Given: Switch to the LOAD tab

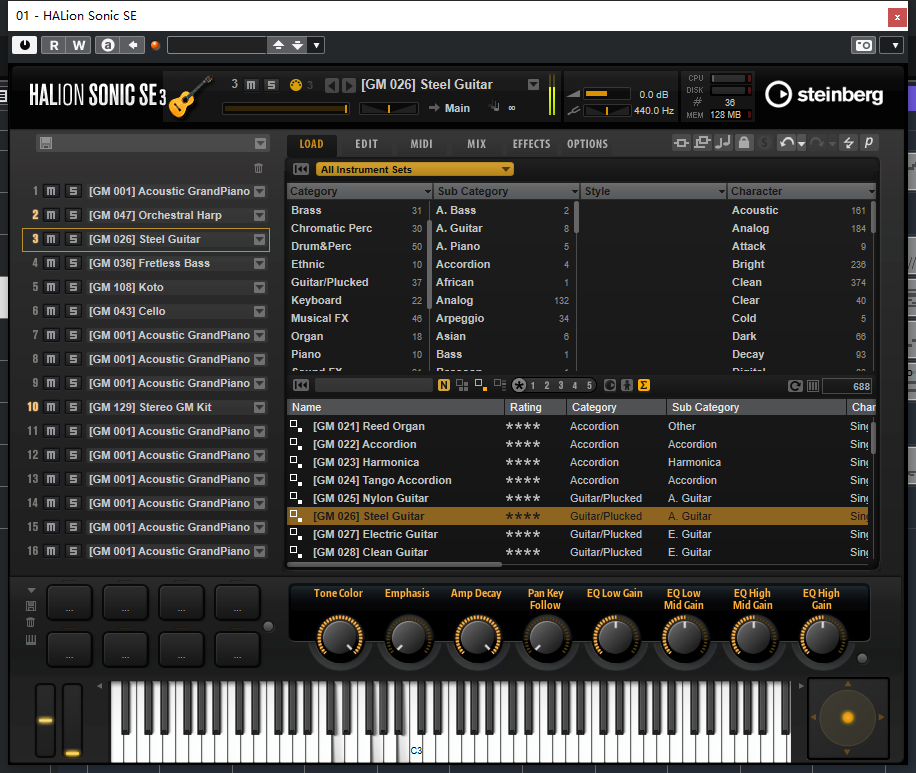Looking at the screenshot, I should 311,144.
